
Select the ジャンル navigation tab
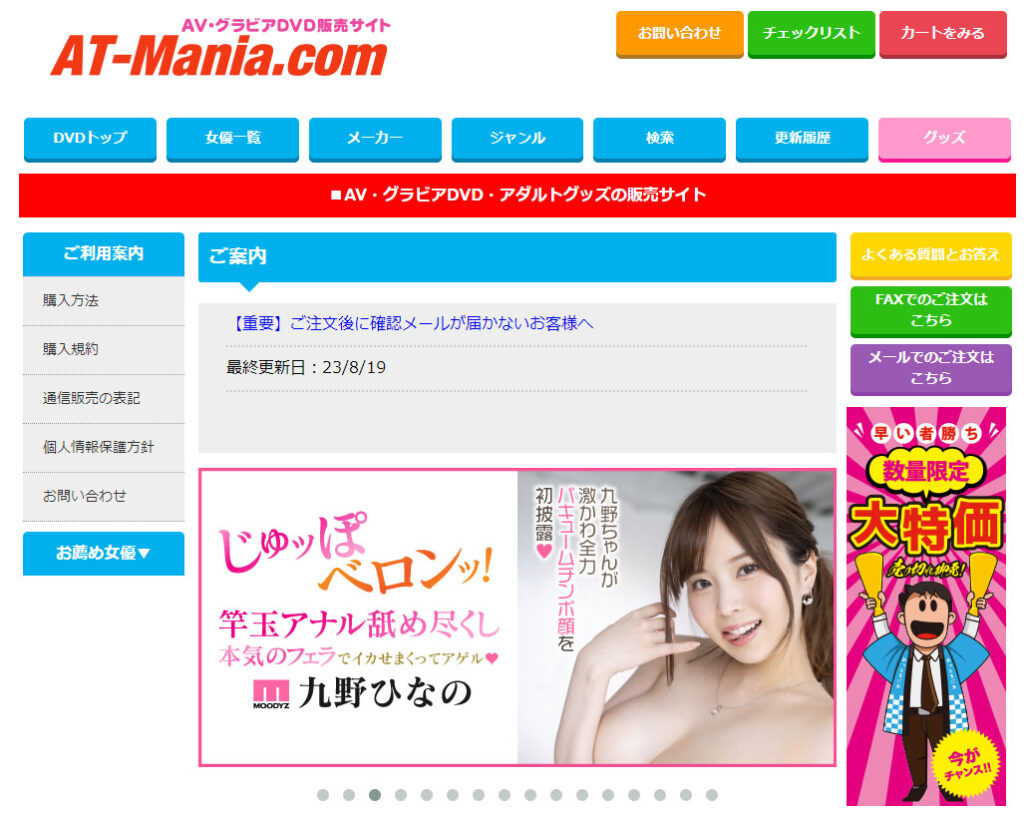(x=517, y=139)
